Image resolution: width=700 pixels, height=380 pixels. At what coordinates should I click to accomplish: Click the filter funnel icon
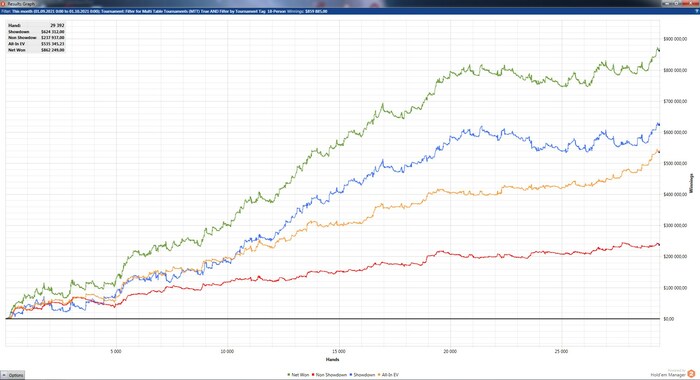click(x=697, y=11)
